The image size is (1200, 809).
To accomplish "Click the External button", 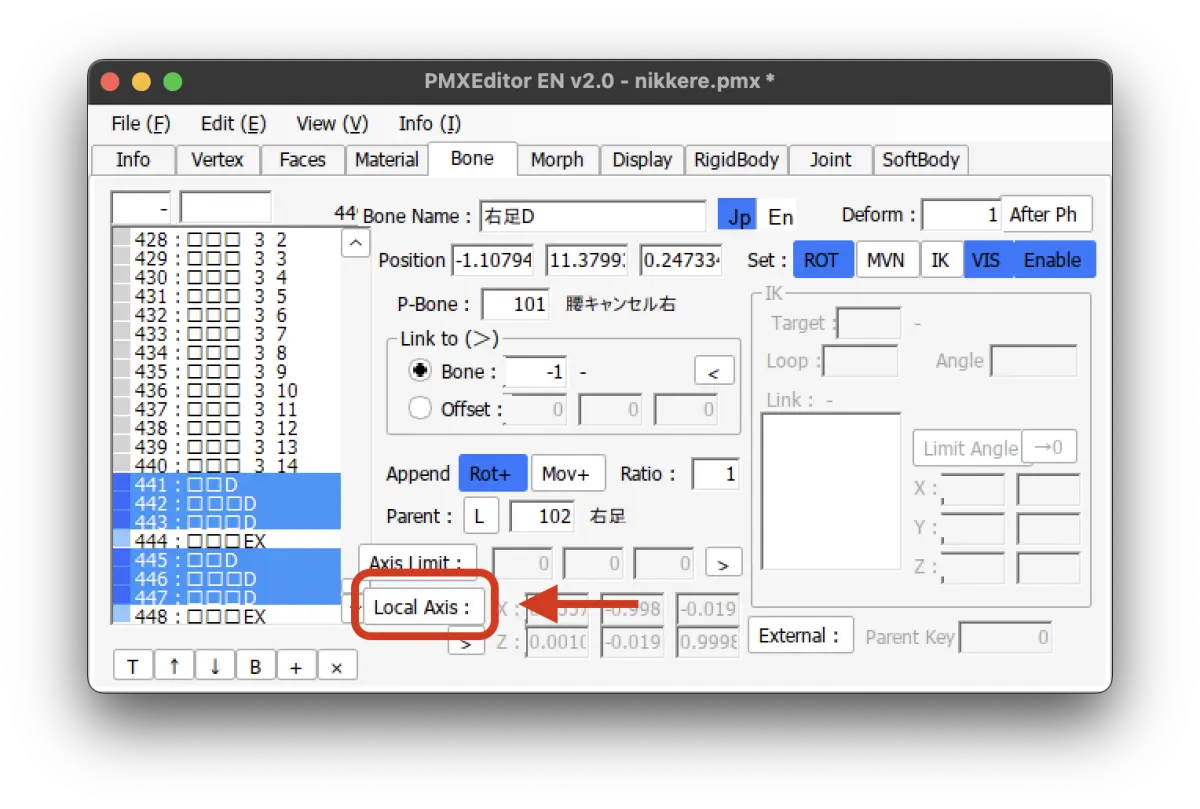I will pos(800,636).
